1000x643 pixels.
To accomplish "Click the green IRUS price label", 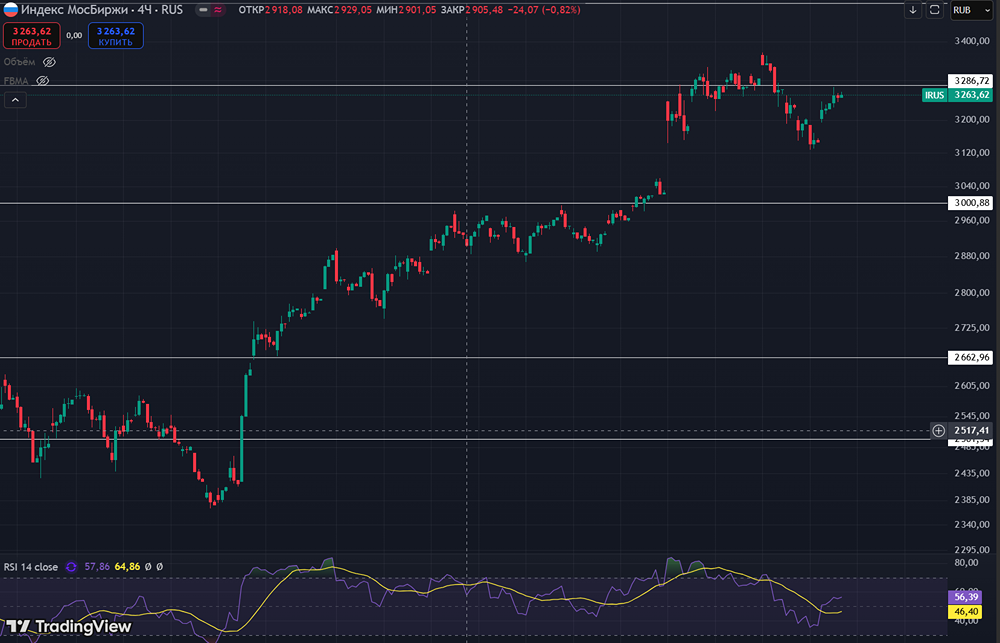I will tap(934, 95).
